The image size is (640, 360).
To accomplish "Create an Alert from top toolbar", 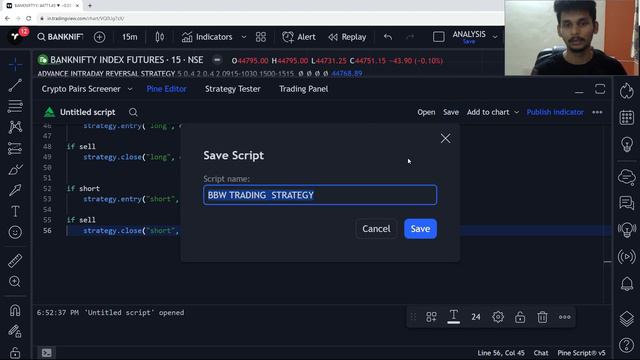I will [x=299, y=37].
